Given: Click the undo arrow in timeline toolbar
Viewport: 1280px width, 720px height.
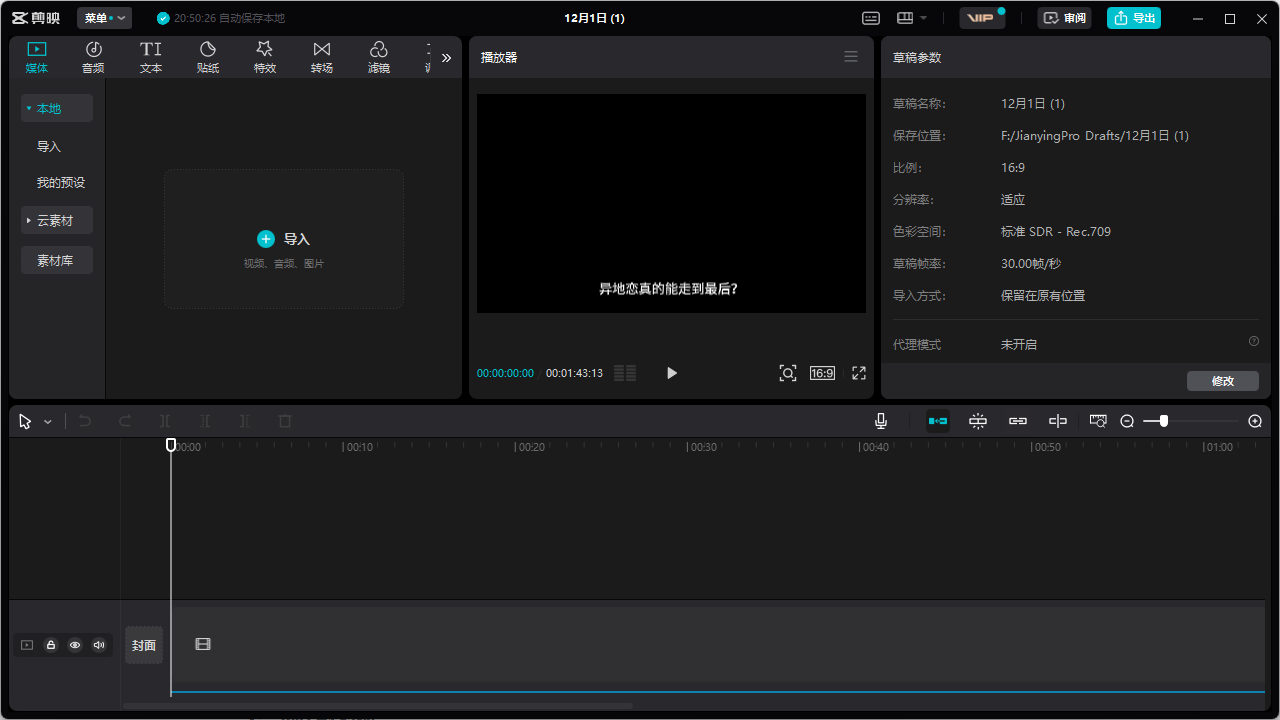Looking at the screenshot, I should coord(85,421).
